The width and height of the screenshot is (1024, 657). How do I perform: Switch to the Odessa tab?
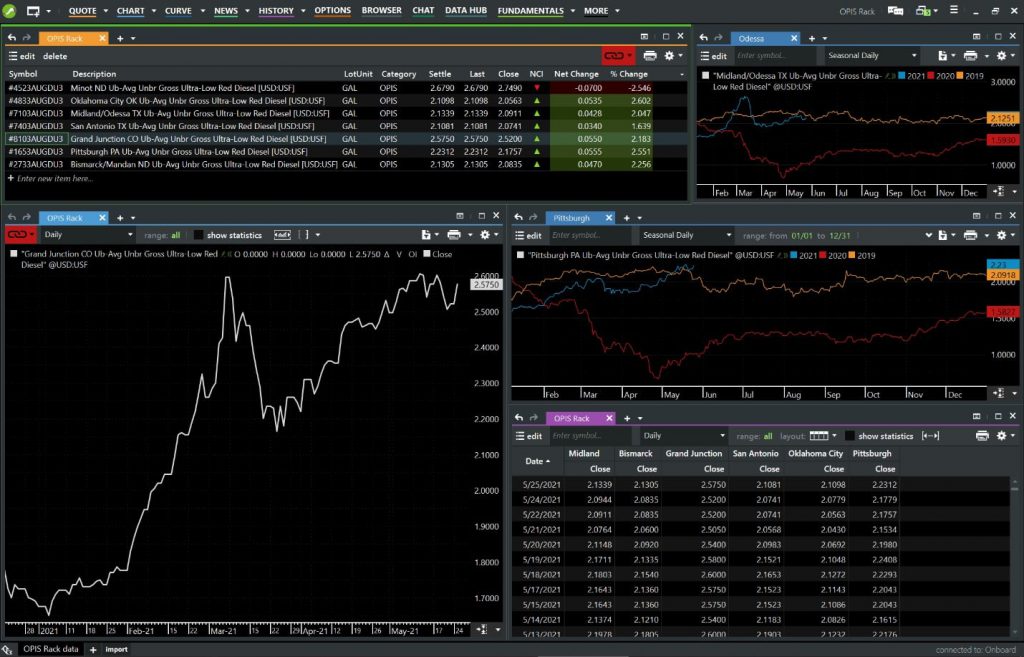(x=752, y=38)
